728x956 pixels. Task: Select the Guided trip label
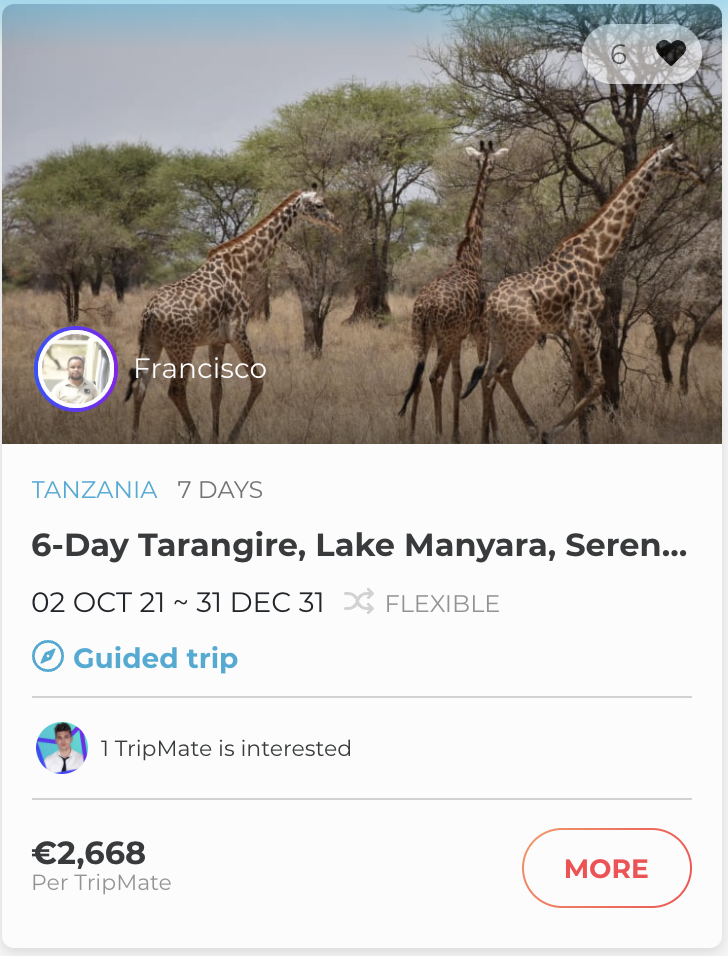[x=155, y=658]
